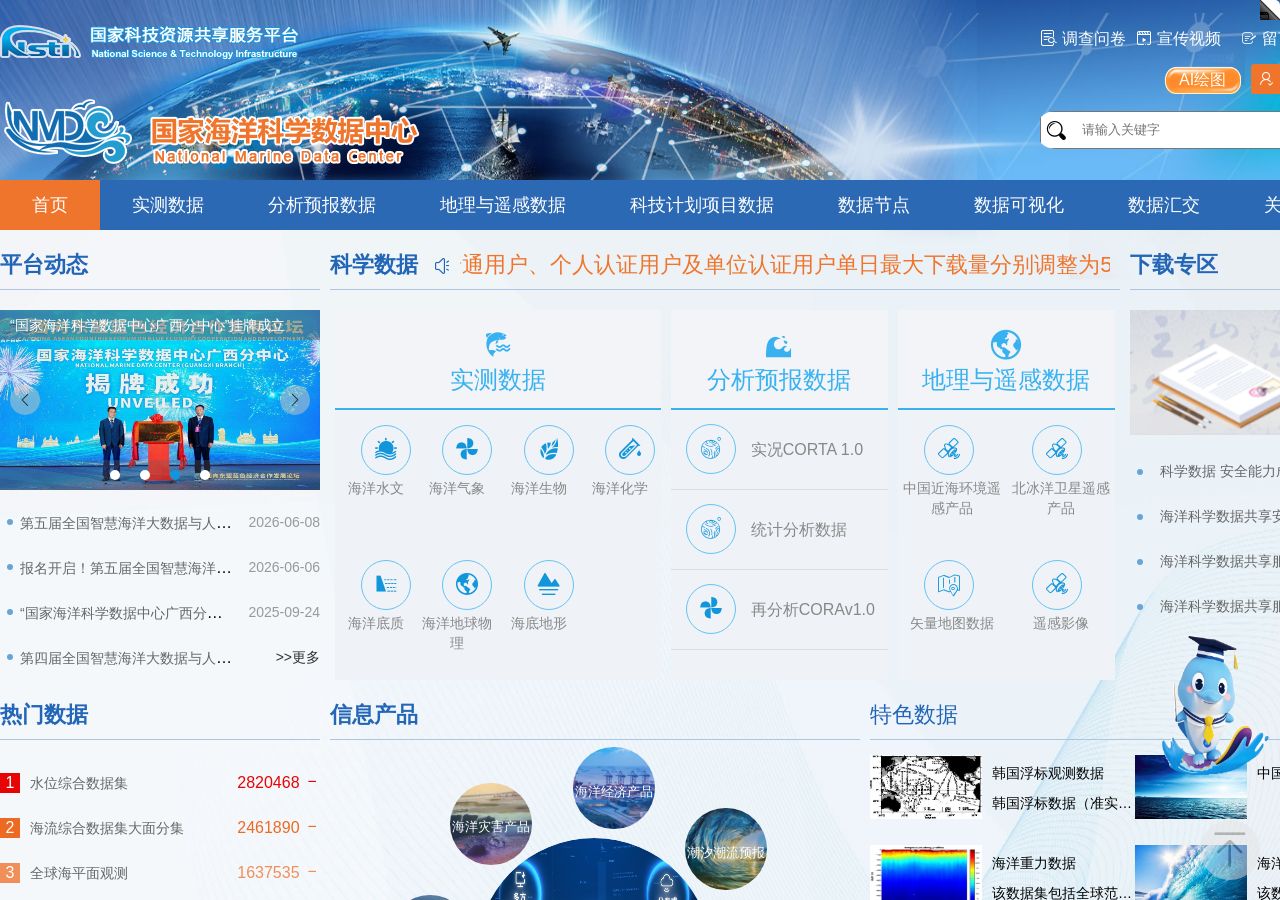
Task: Open the 海洋气象 data icon
Action: coord(467,450)
